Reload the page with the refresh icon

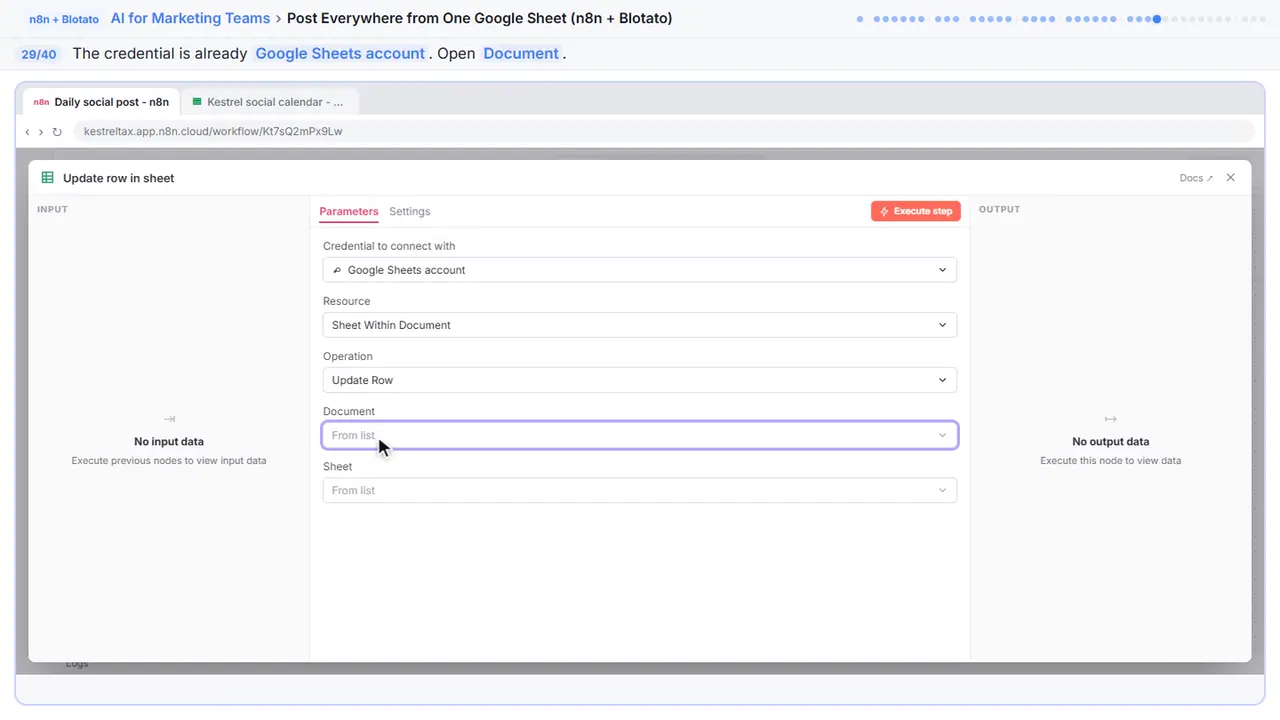57,131
